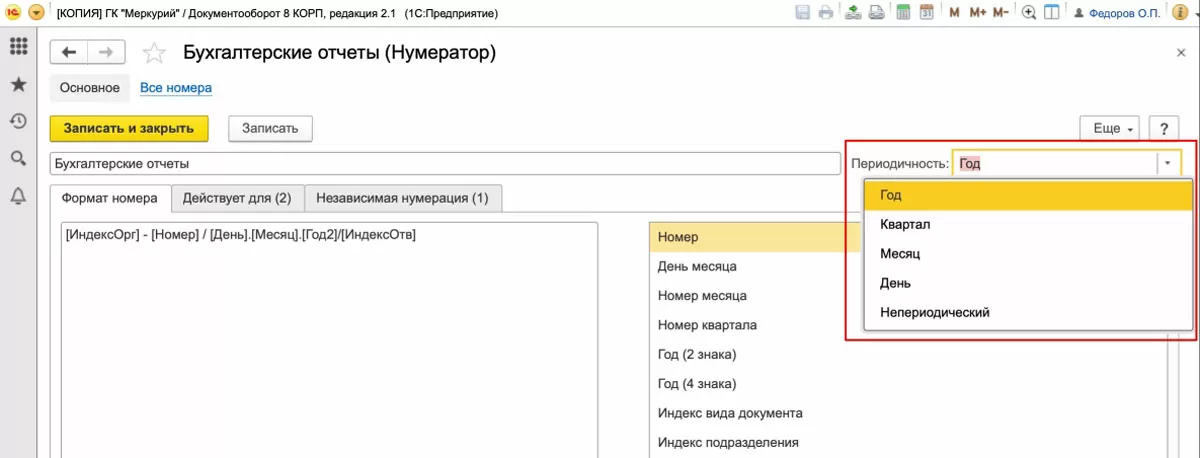Open notifications bell in sidebar
This screenshot has width=1200, height=458.
18,195
